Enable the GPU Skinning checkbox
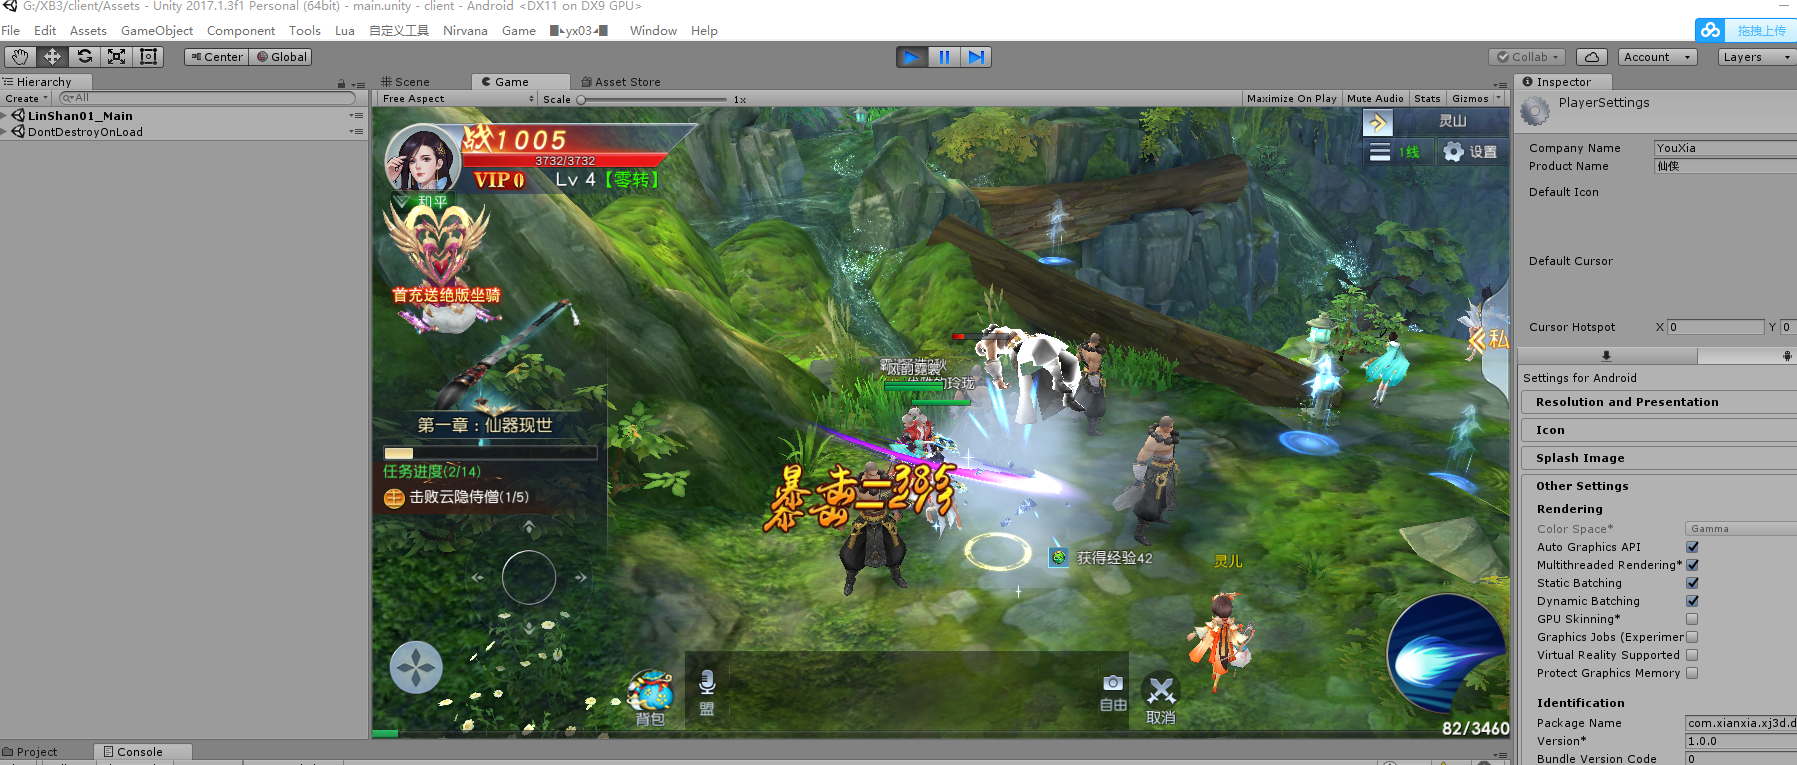Image resolution: width=1797 pixels, height=765 pixels. pos(1692,619)
